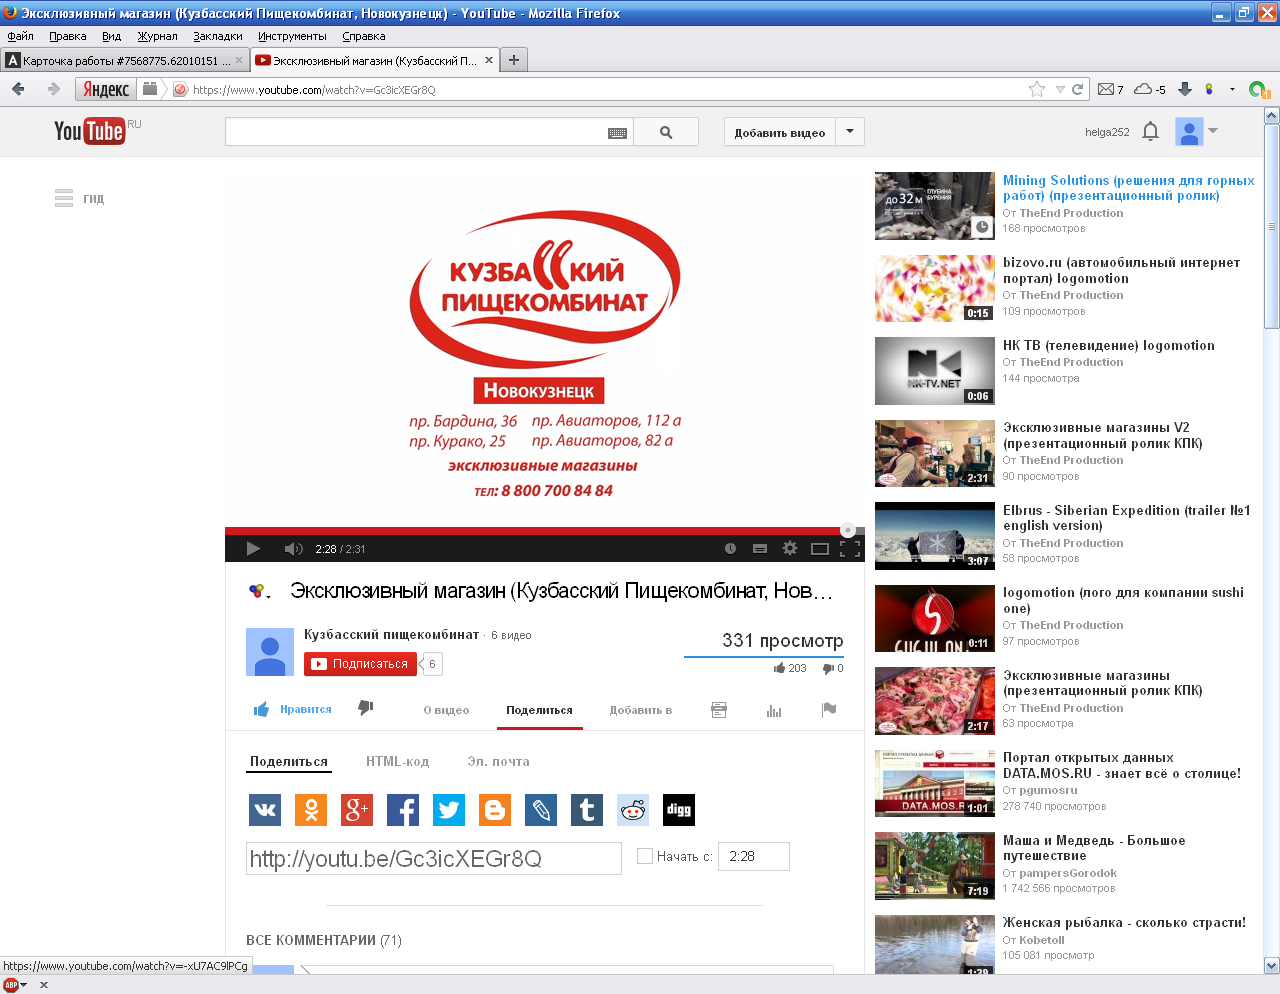Open Adblock Plus icon in status bar
Image resolution: width=1280 pixels, height=994 pixels.
coord(11,985)
